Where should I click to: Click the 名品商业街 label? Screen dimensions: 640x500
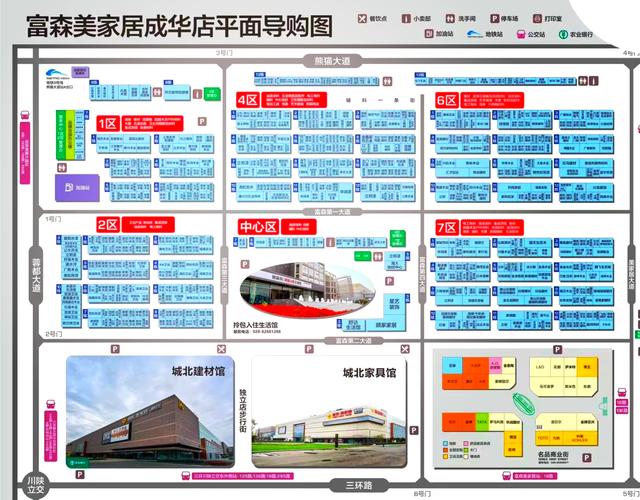click(553, 454)
